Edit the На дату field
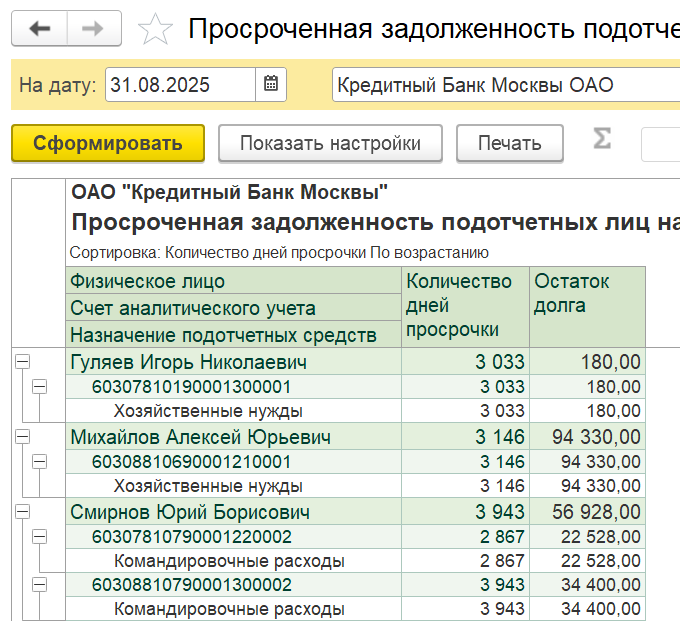 pyautogui.click(x=180, y=85)
